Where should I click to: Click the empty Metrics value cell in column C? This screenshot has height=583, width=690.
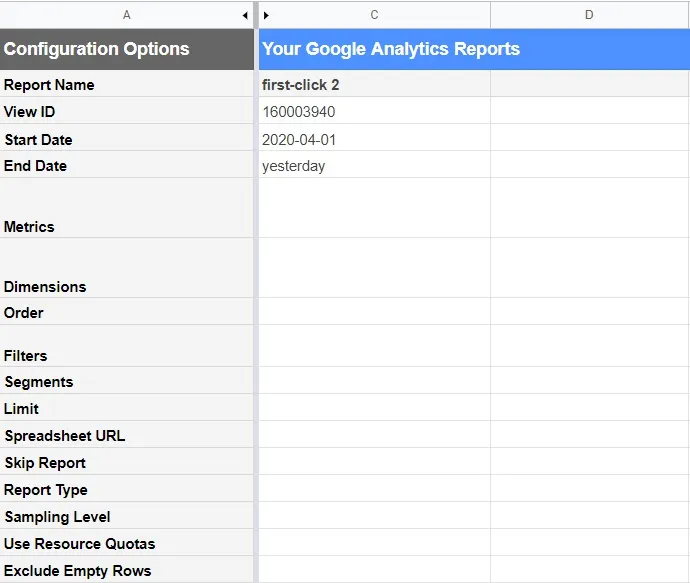coord(374,208)
